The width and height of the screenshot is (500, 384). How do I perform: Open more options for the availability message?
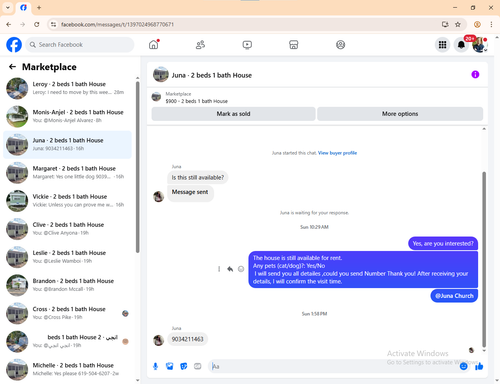coord(219,269)
